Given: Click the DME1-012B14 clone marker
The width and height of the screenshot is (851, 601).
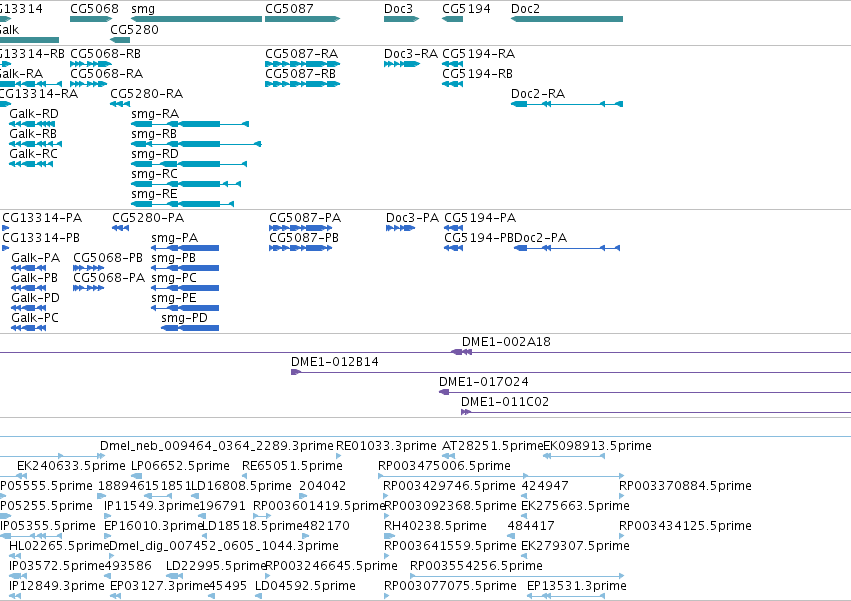Looking at the screenshot, I should pyautogui.click(x=296, y=372).
